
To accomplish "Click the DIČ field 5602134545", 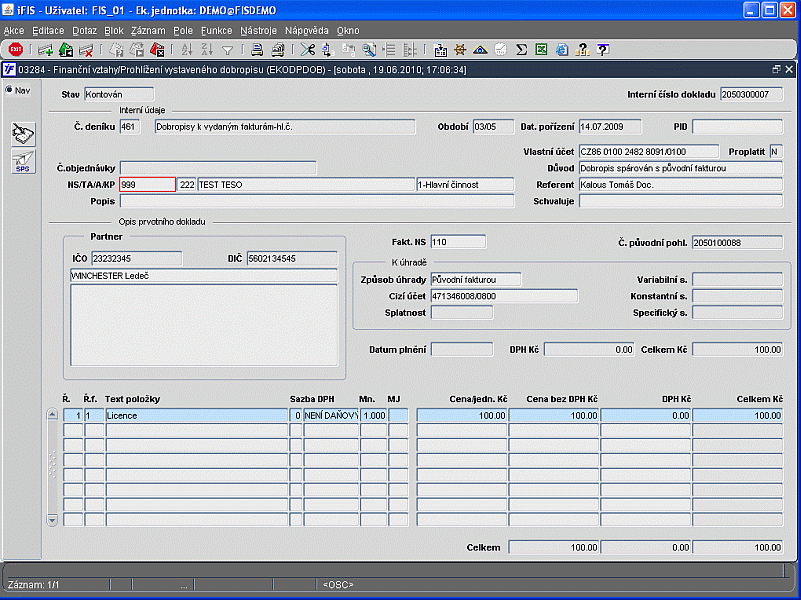I will [292, 258].
